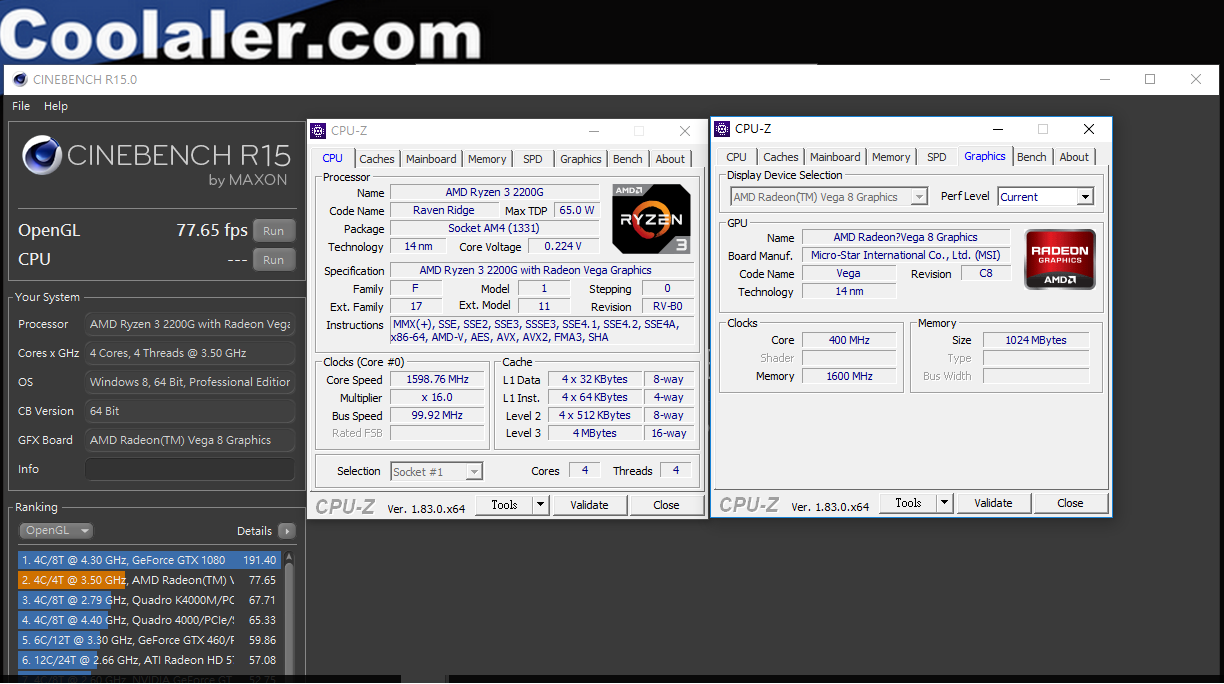Click the 77.65 fps OpenGL score
The width and height of the screenshot is (1224, 684).
(x=212, y=230)
